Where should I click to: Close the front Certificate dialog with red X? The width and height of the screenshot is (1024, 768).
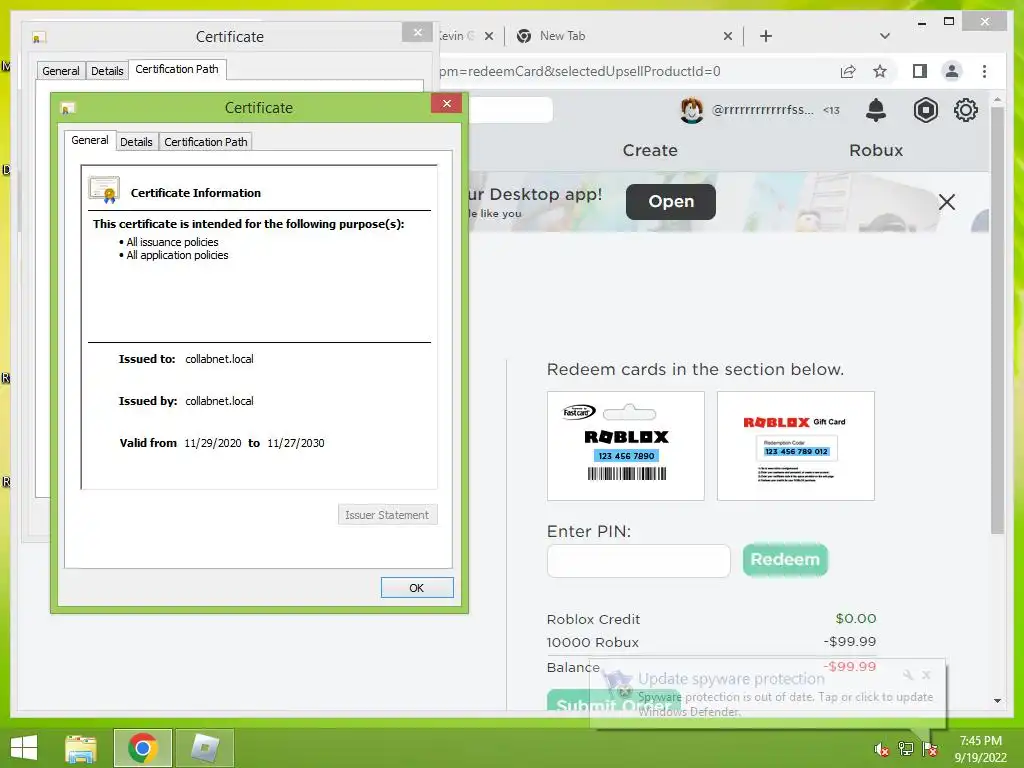coord(447,103)
